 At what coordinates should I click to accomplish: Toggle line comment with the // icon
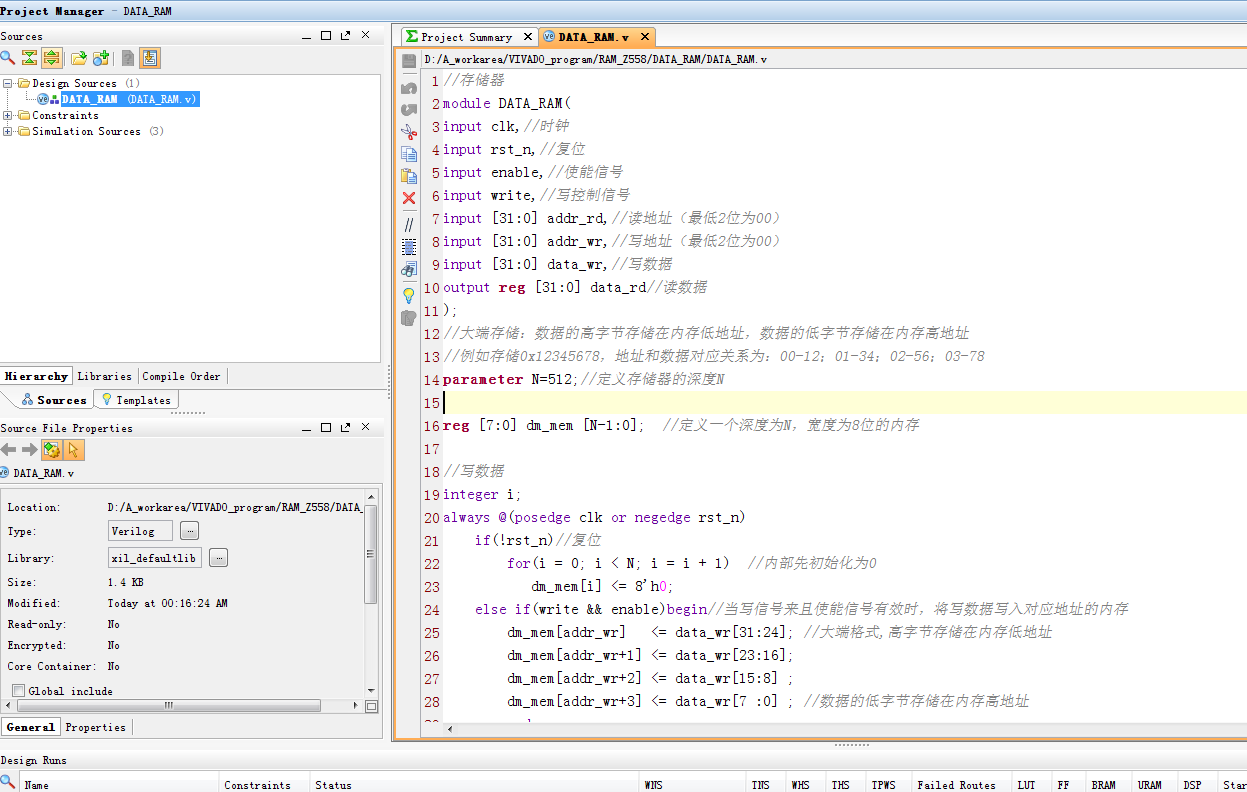(x=408, y=224)
